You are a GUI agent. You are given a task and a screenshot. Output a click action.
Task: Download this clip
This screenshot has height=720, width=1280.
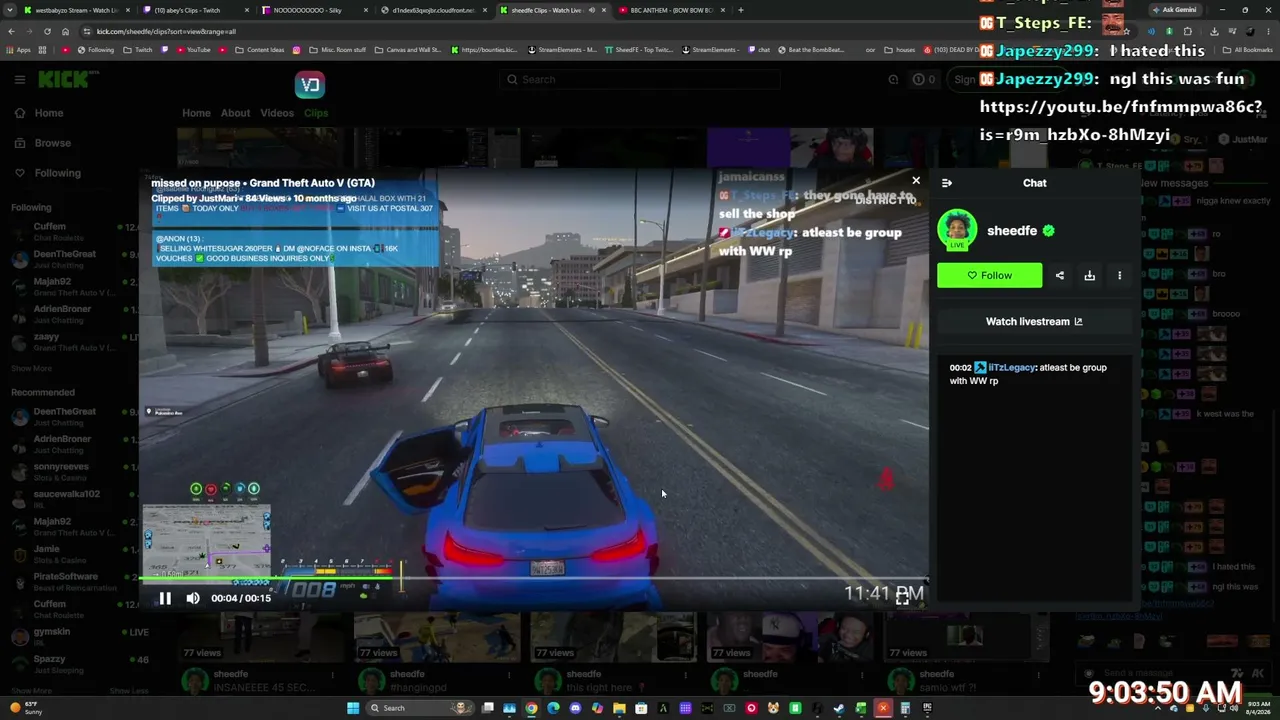coord(1090,275)
